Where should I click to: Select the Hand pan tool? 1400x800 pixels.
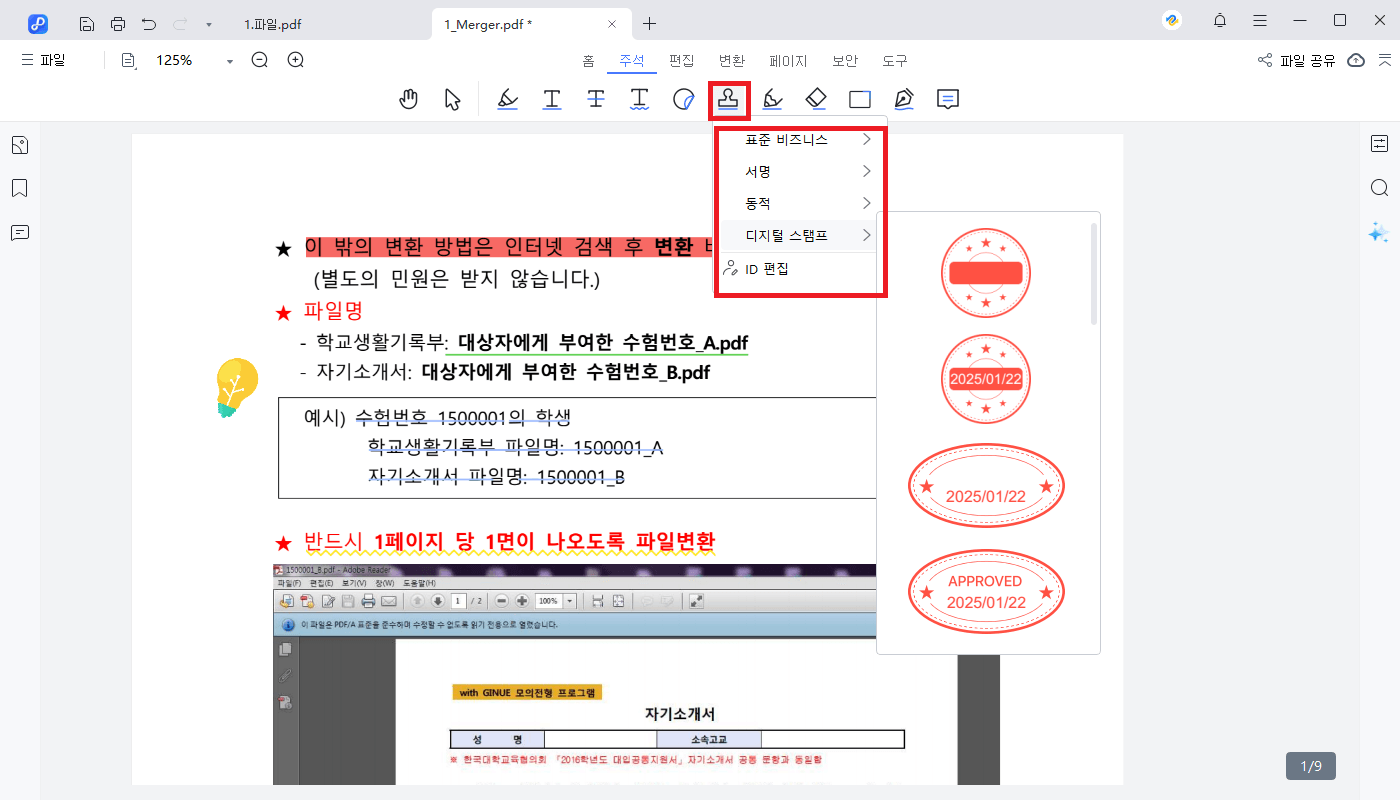[x=408, y=99]
